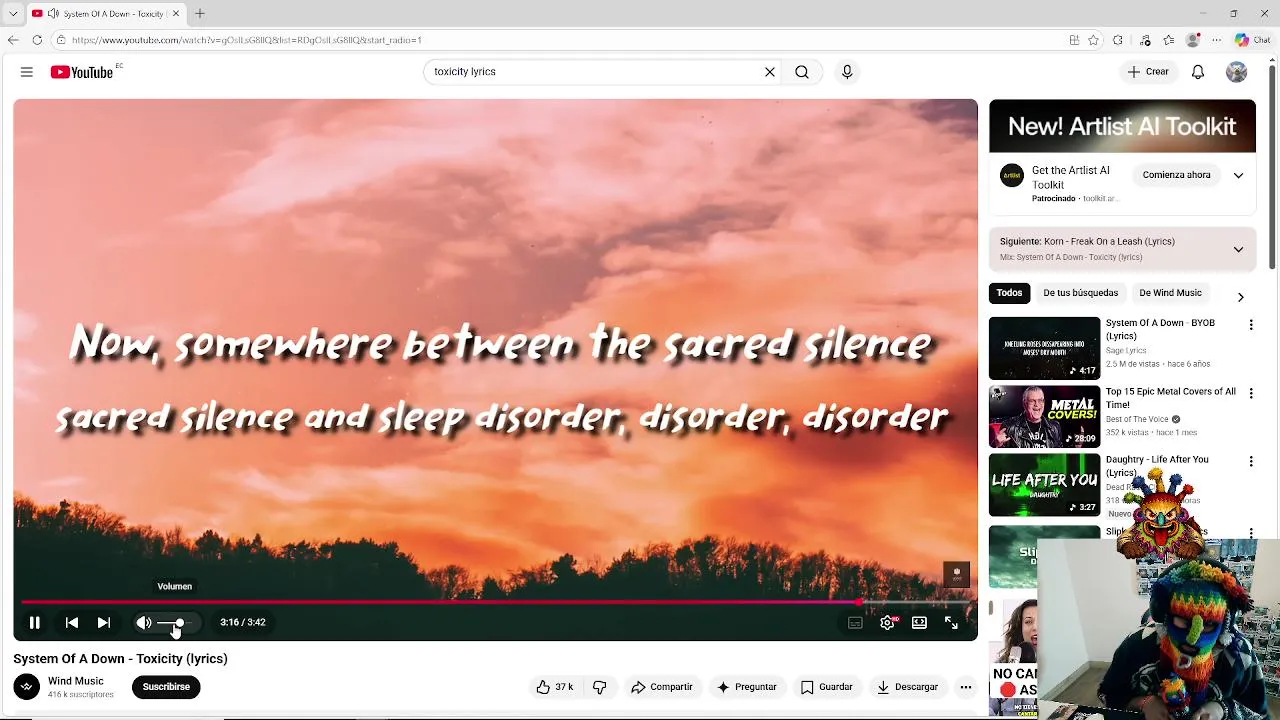Open the notifications bell

pos(1198,72)
